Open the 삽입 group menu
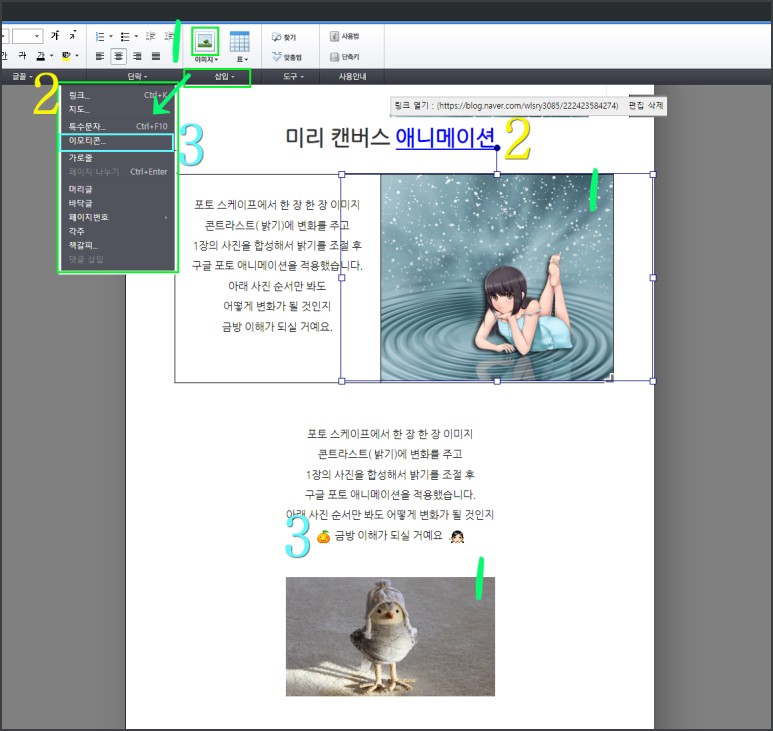Screen dimensions: 773x731 pos(224,76)
